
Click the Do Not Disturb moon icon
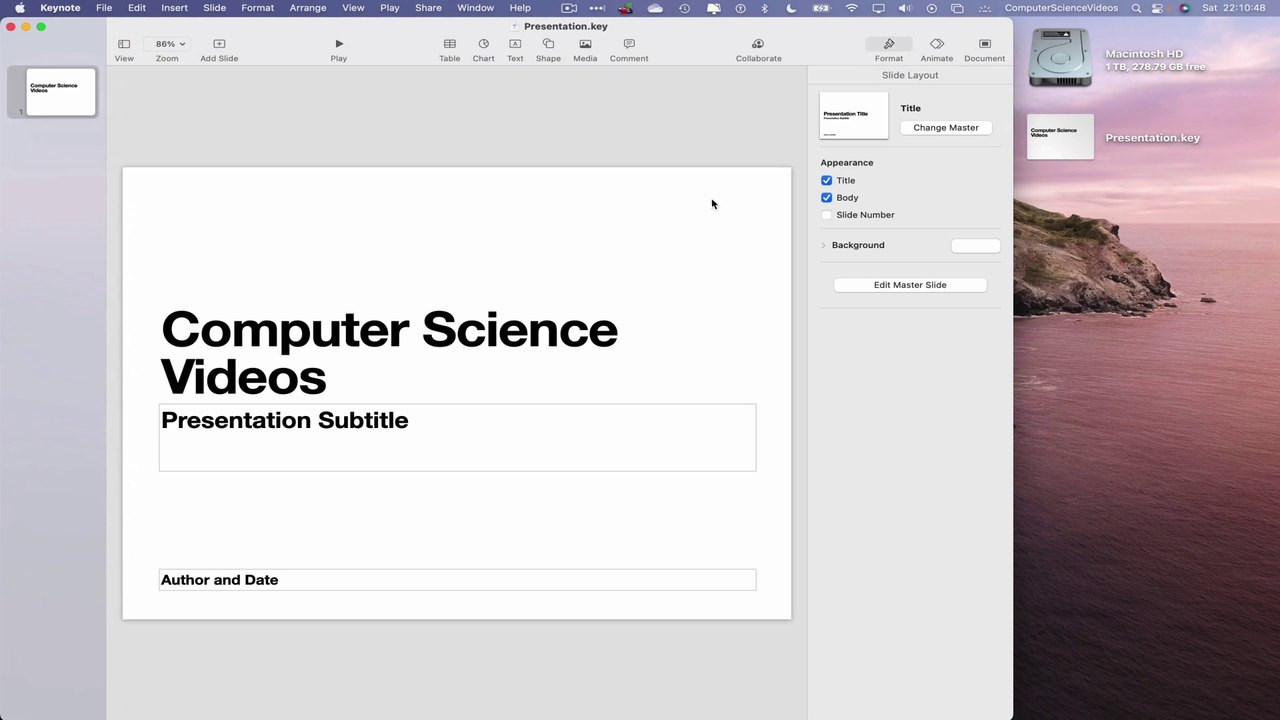tap(791, 8)
